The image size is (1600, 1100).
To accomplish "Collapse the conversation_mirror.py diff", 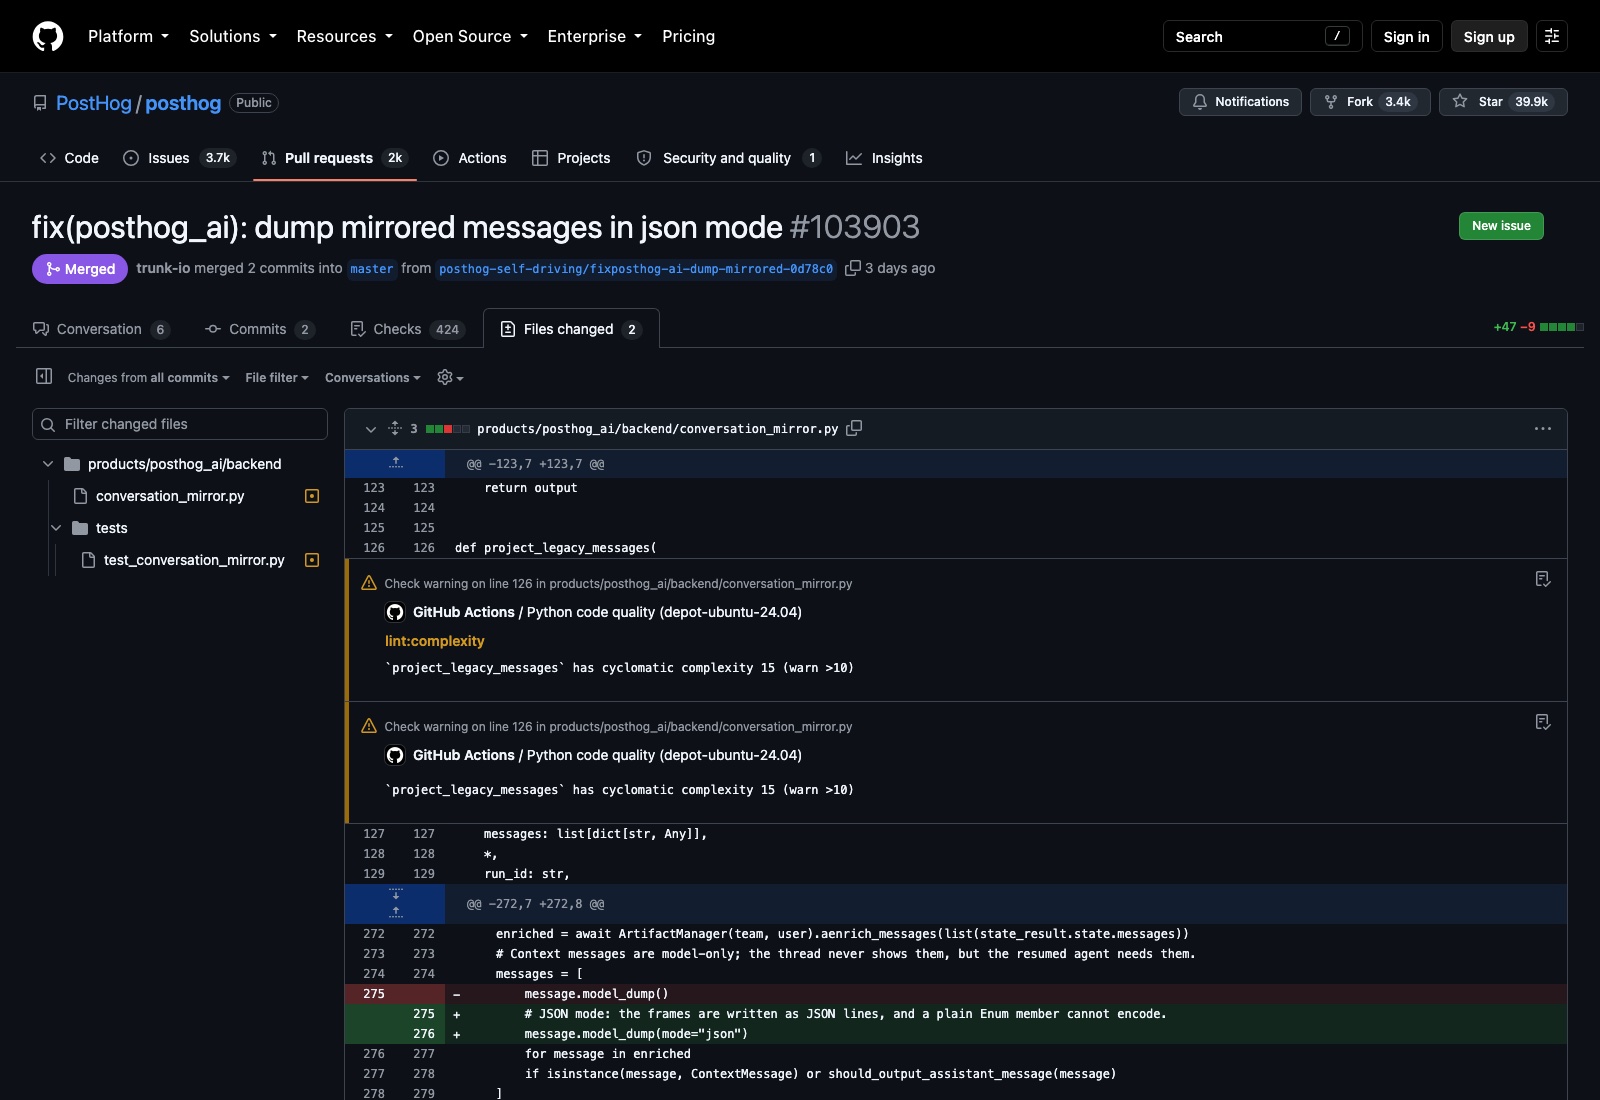I will coord(370,429).
